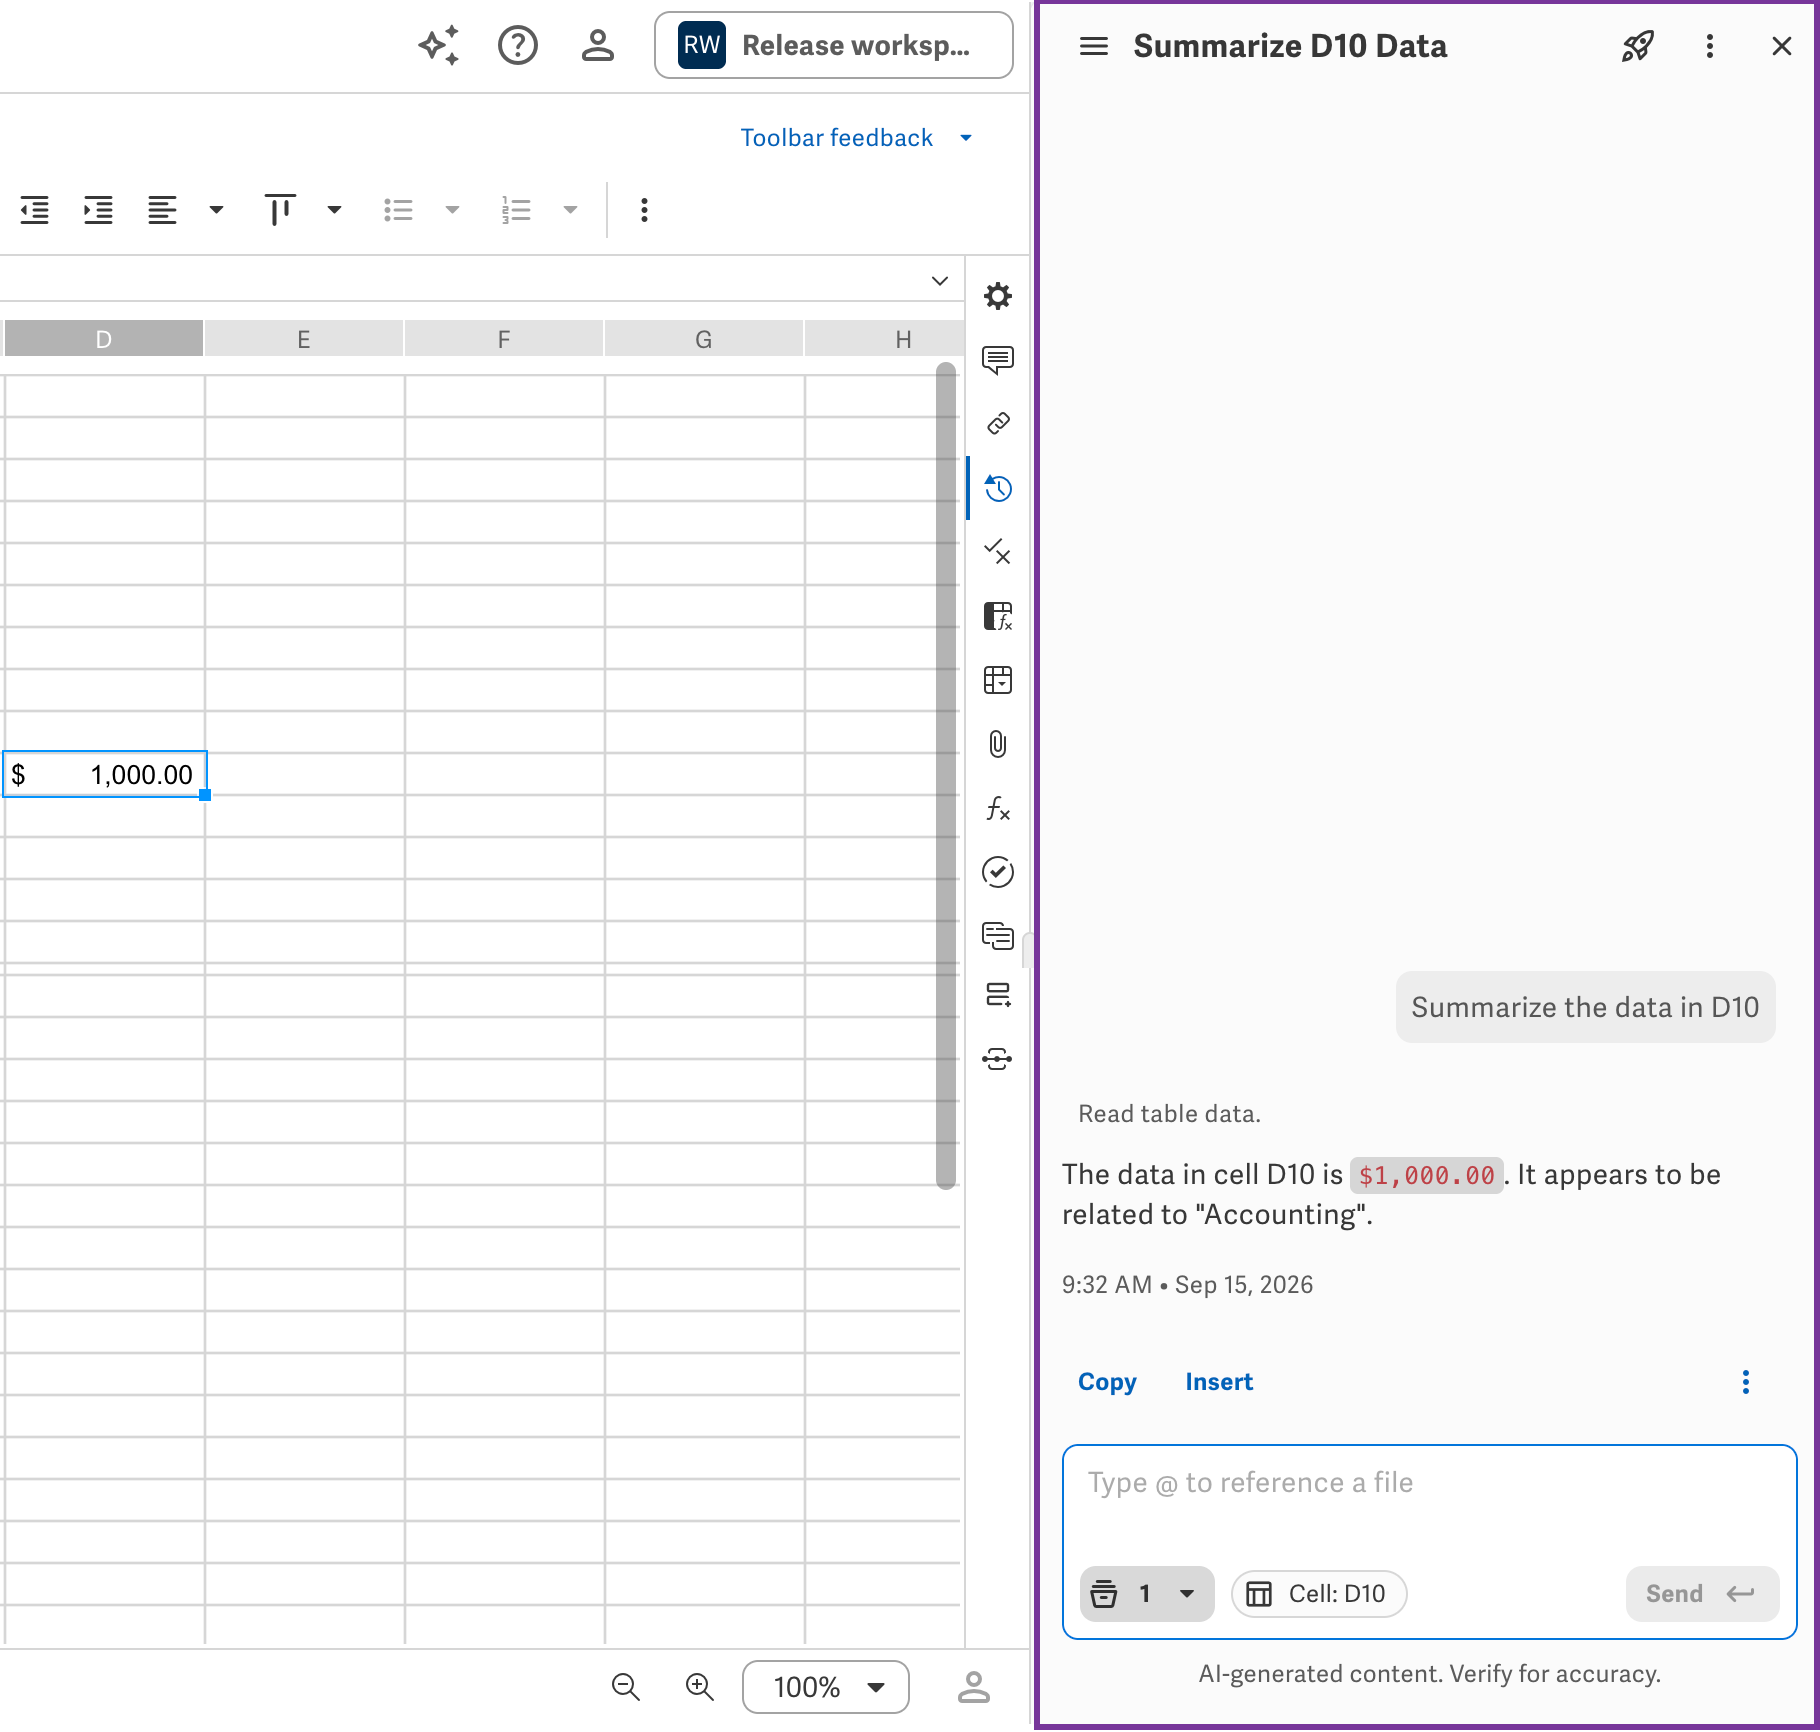Open the bulleted list dropdown arrow
This screenshot has height=1732, width=1820.
[452, 210]
